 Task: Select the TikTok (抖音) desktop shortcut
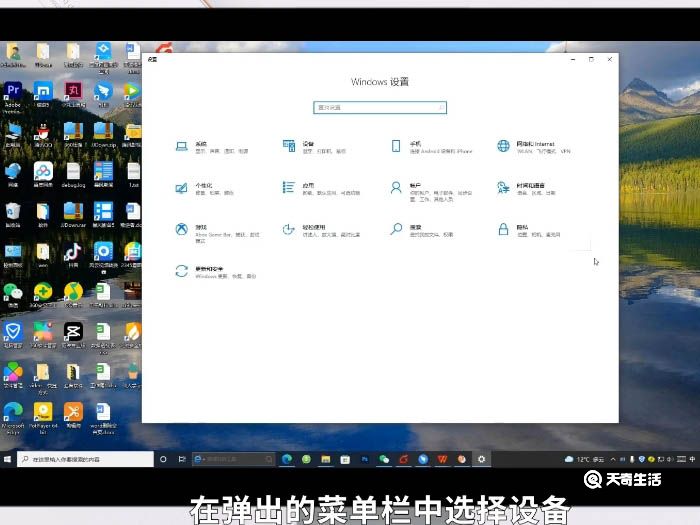point(73,255)
